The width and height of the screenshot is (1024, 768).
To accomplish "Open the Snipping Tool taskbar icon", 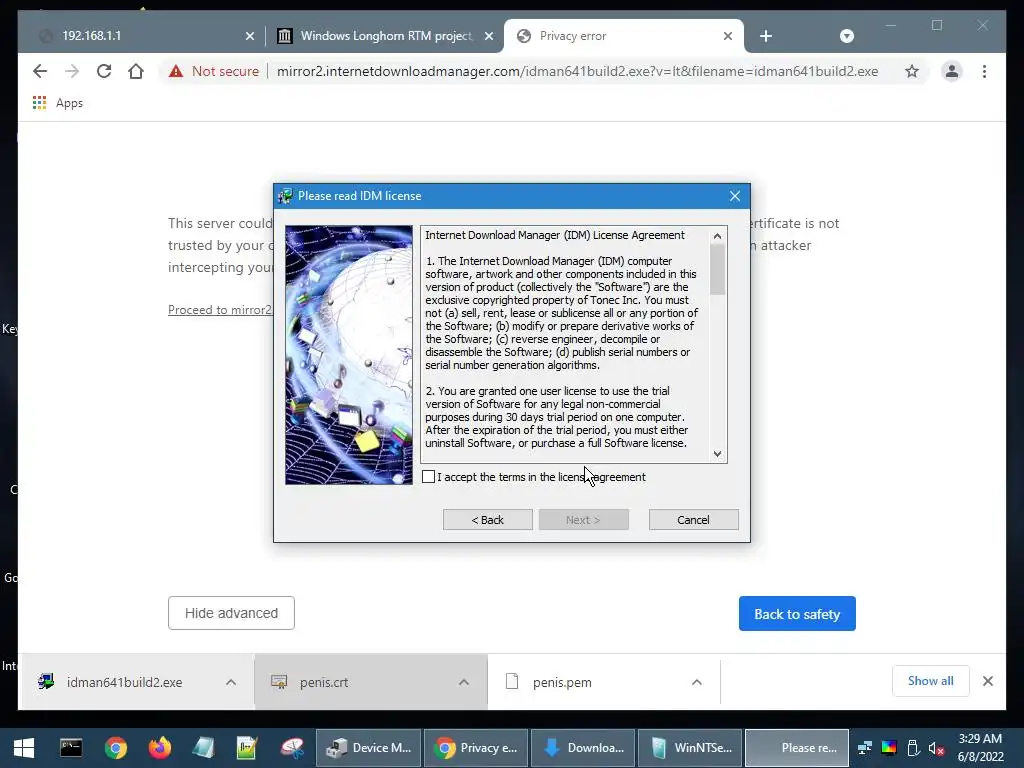I will point(292,748).
